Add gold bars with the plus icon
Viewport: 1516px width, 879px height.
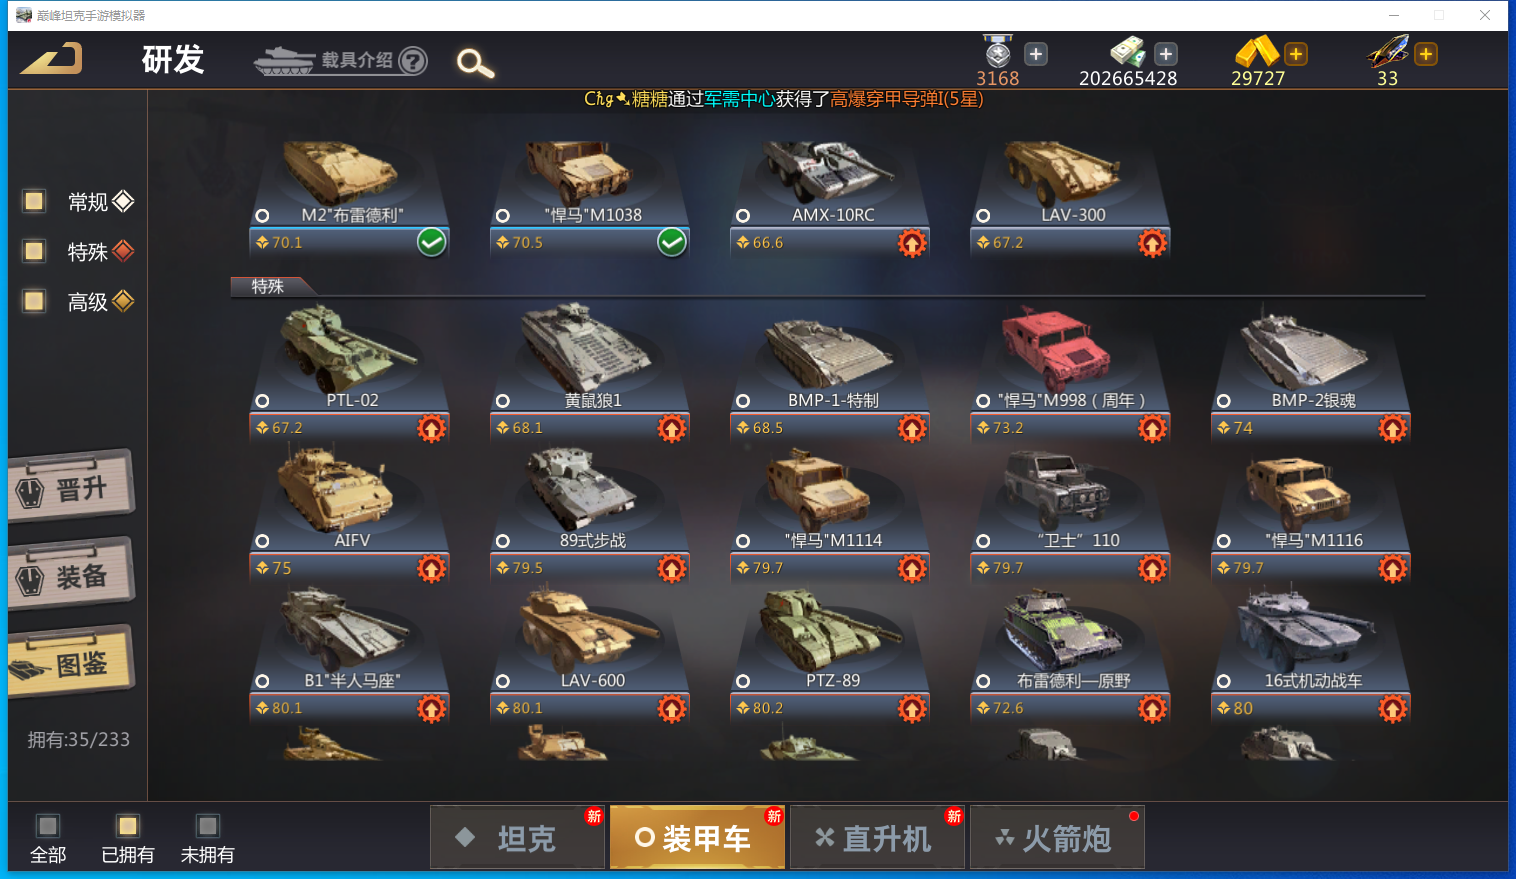click(x=1296, y=54)
